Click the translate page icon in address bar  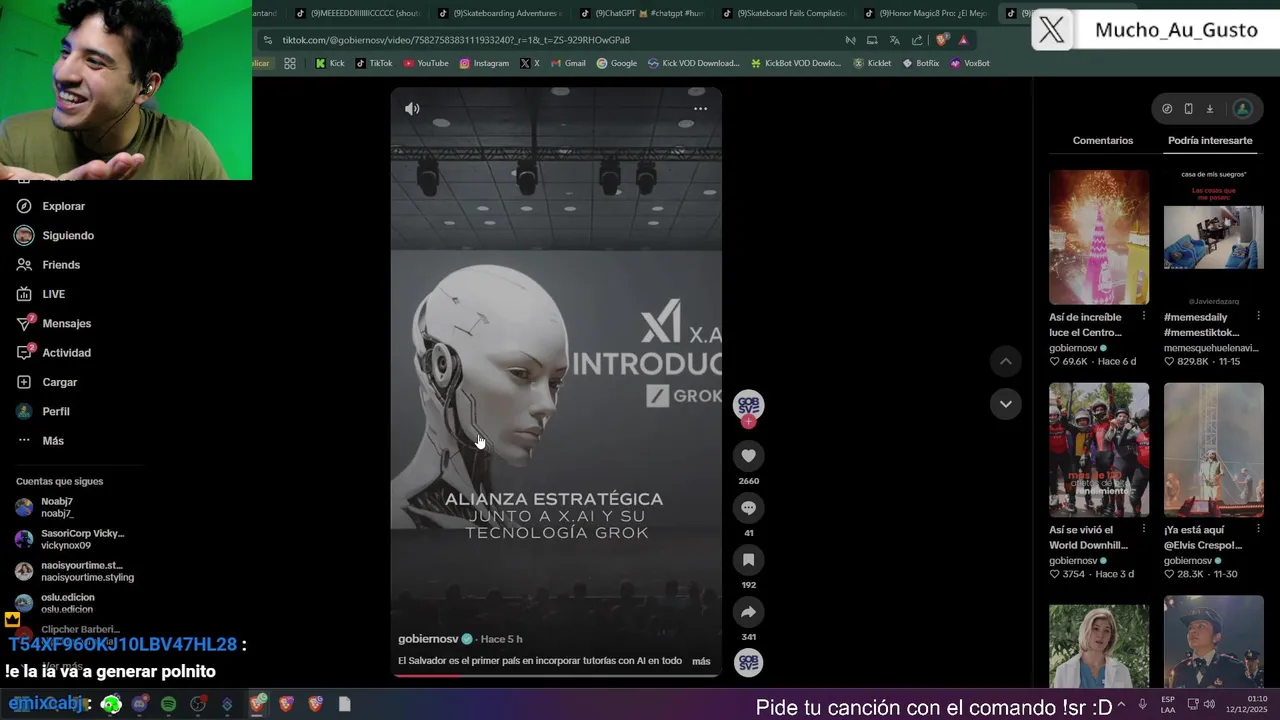click(x=894, y=40)
